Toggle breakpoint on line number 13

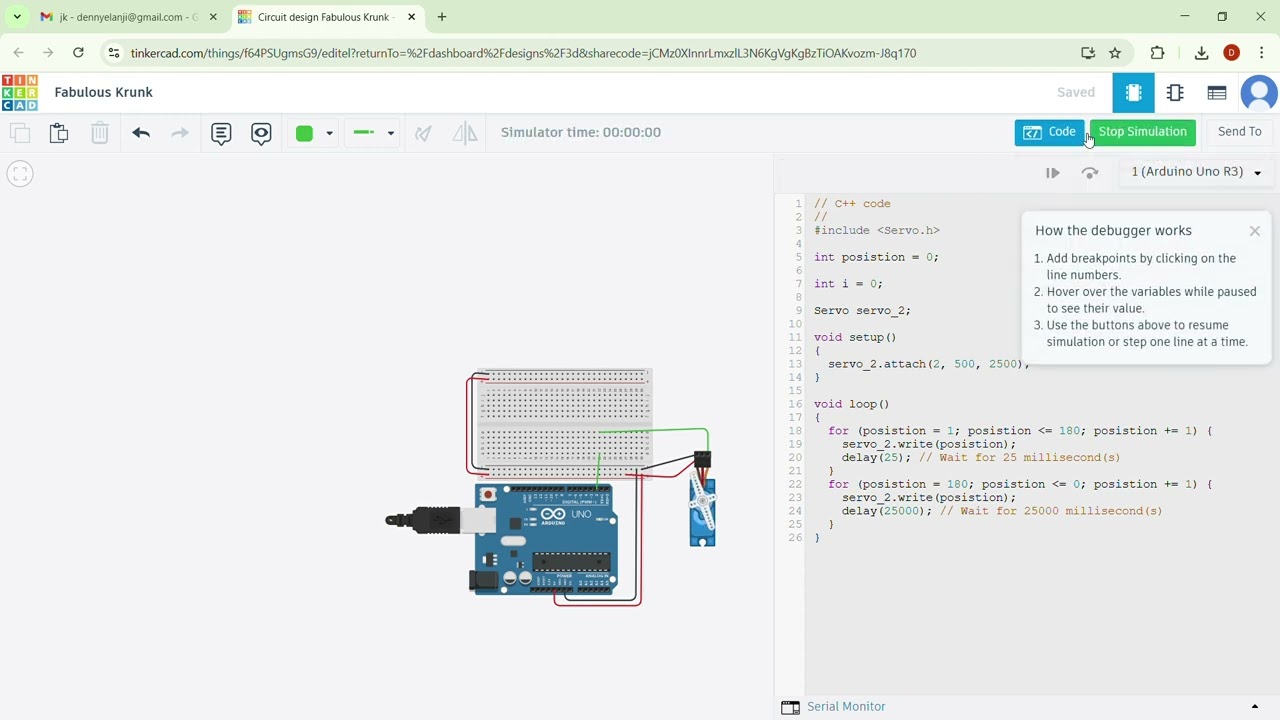coord(795,364)
